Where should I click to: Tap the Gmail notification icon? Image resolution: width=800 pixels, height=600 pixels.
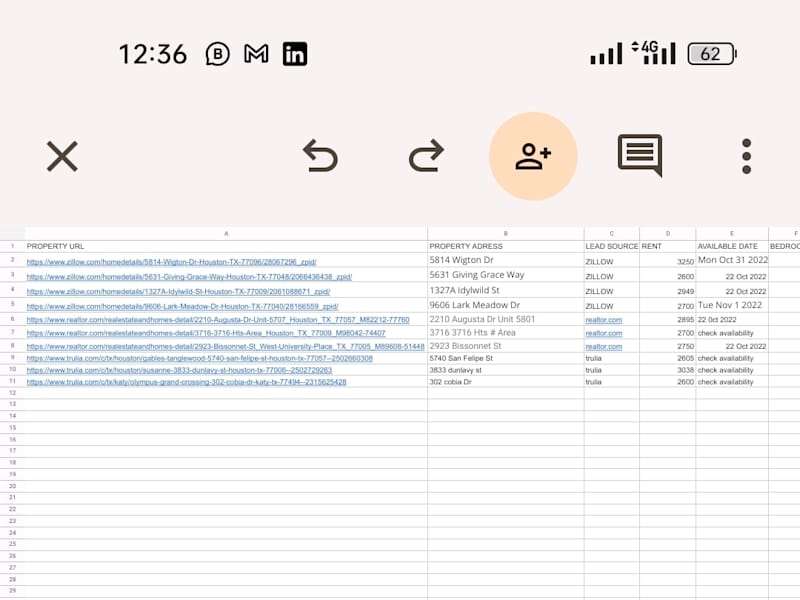256,54
